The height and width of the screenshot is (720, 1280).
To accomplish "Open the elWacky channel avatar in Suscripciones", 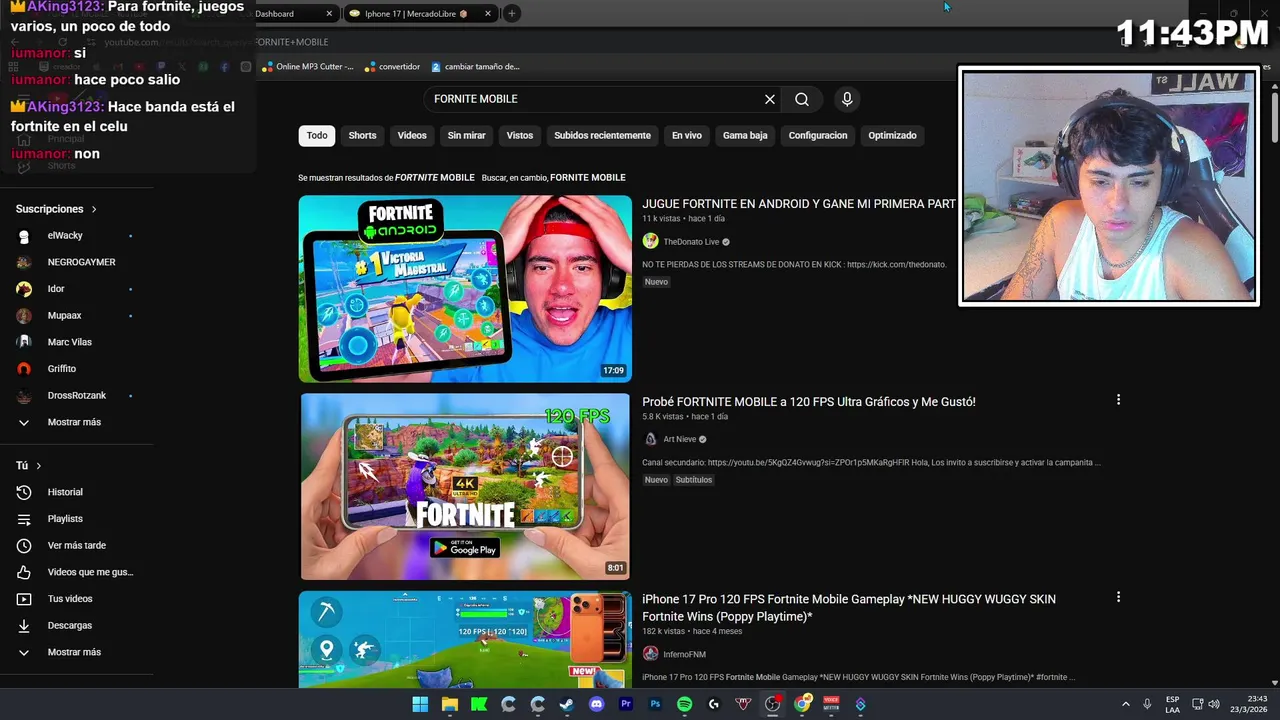I will coord(24,236).
